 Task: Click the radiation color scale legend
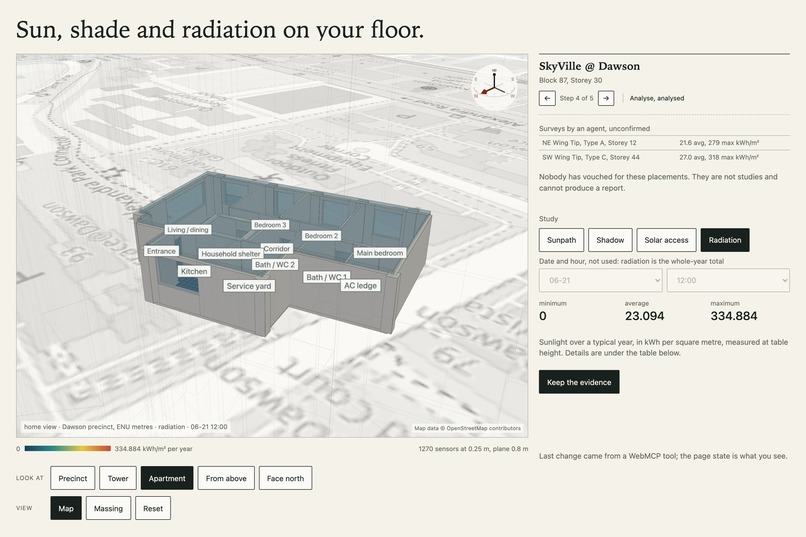[x=67, y=449]
